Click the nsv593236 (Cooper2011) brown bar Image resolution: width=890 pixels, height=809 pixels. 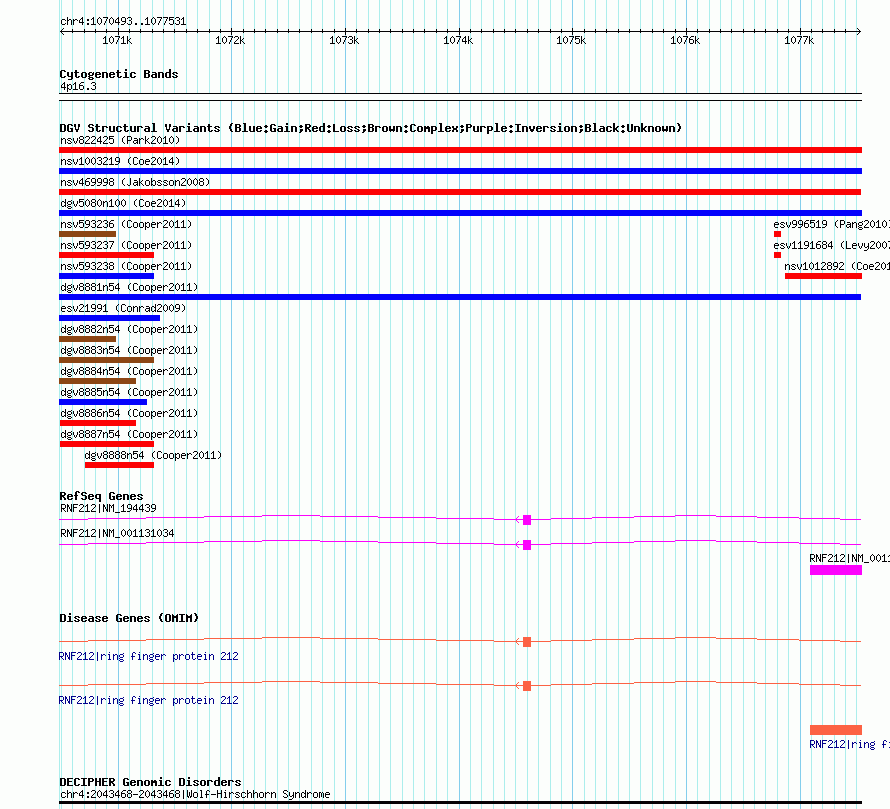click(x=87, y=234)
